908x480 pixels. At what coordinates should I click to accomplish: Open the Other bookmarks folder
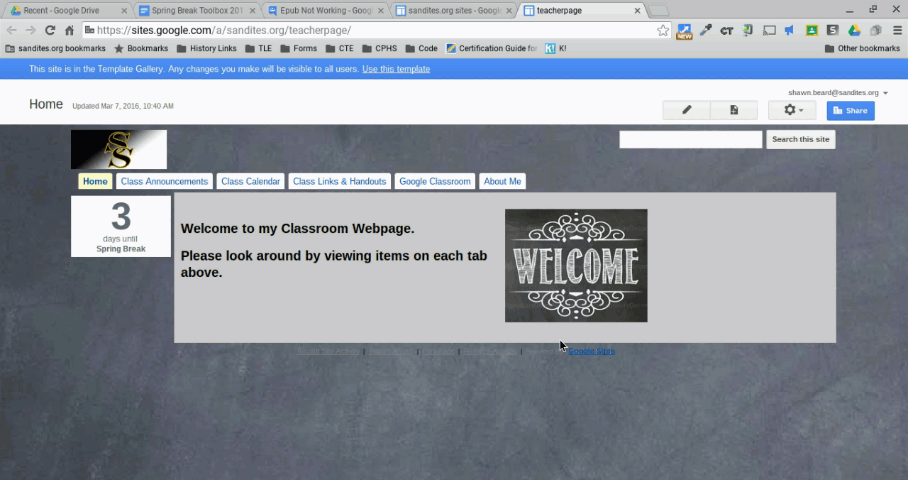click(x=861, y=48)
